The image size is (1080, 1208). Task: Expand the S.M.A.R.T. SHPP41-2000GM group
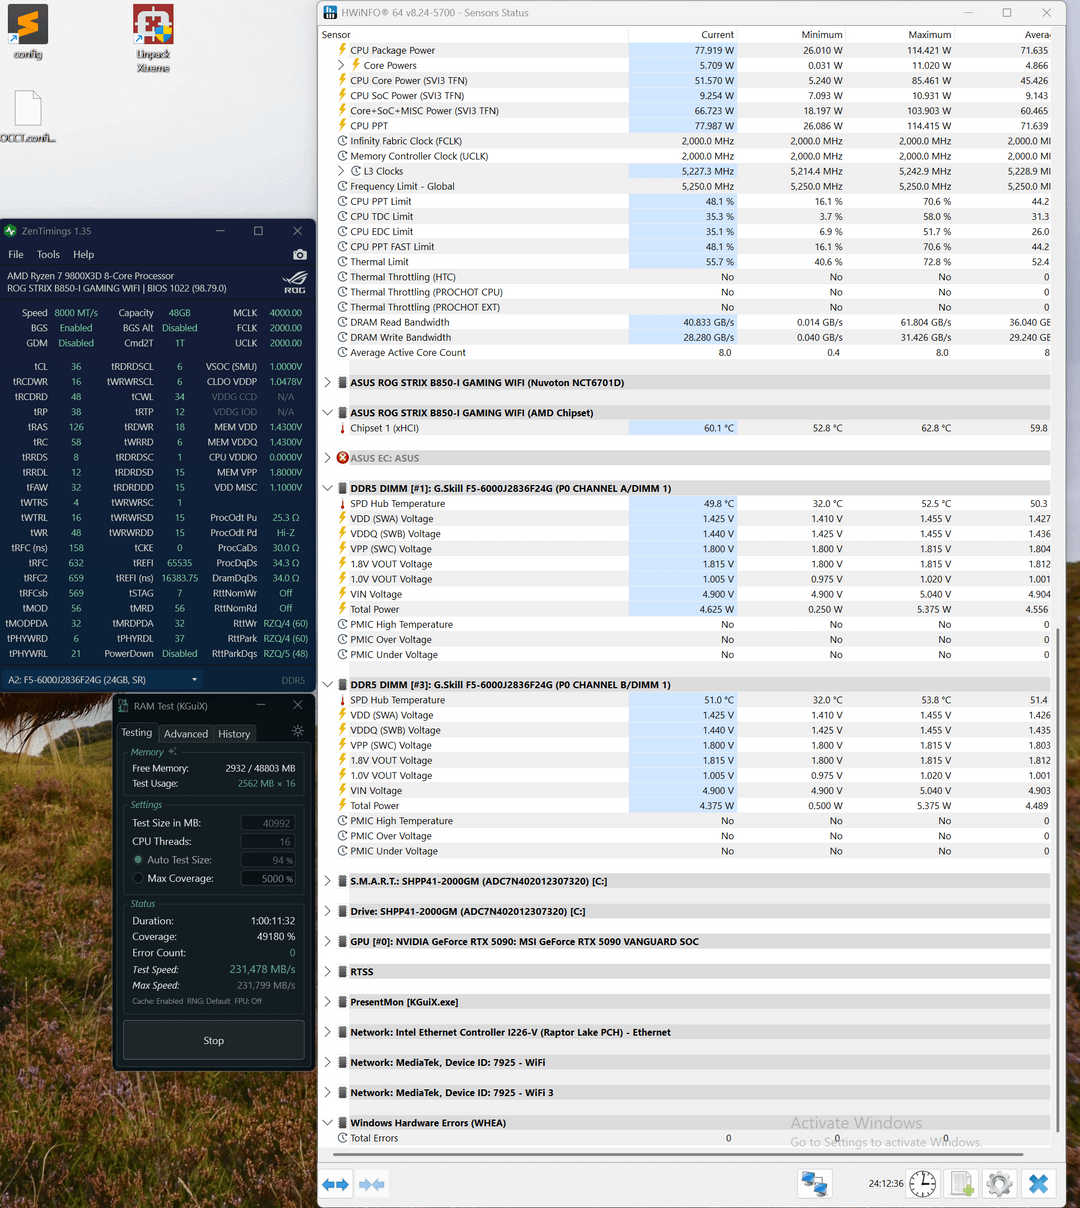coord(328,881)
